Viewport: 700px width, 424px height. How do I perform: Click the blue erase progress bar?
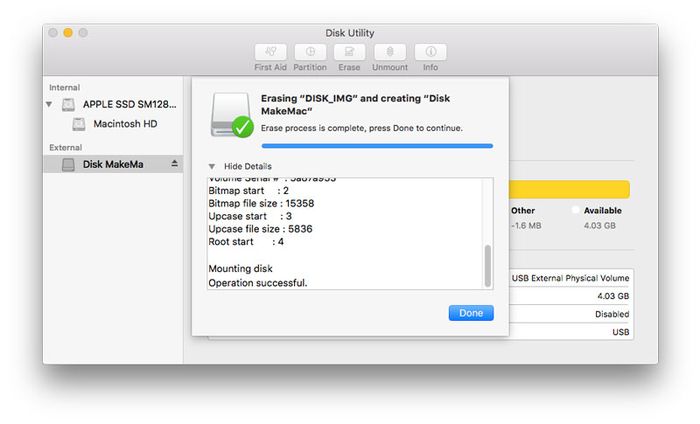point(377,146)
